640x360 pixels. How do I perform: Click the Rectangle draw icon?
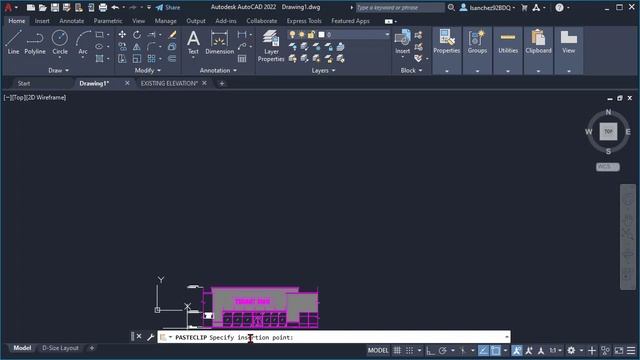point(99,35)
